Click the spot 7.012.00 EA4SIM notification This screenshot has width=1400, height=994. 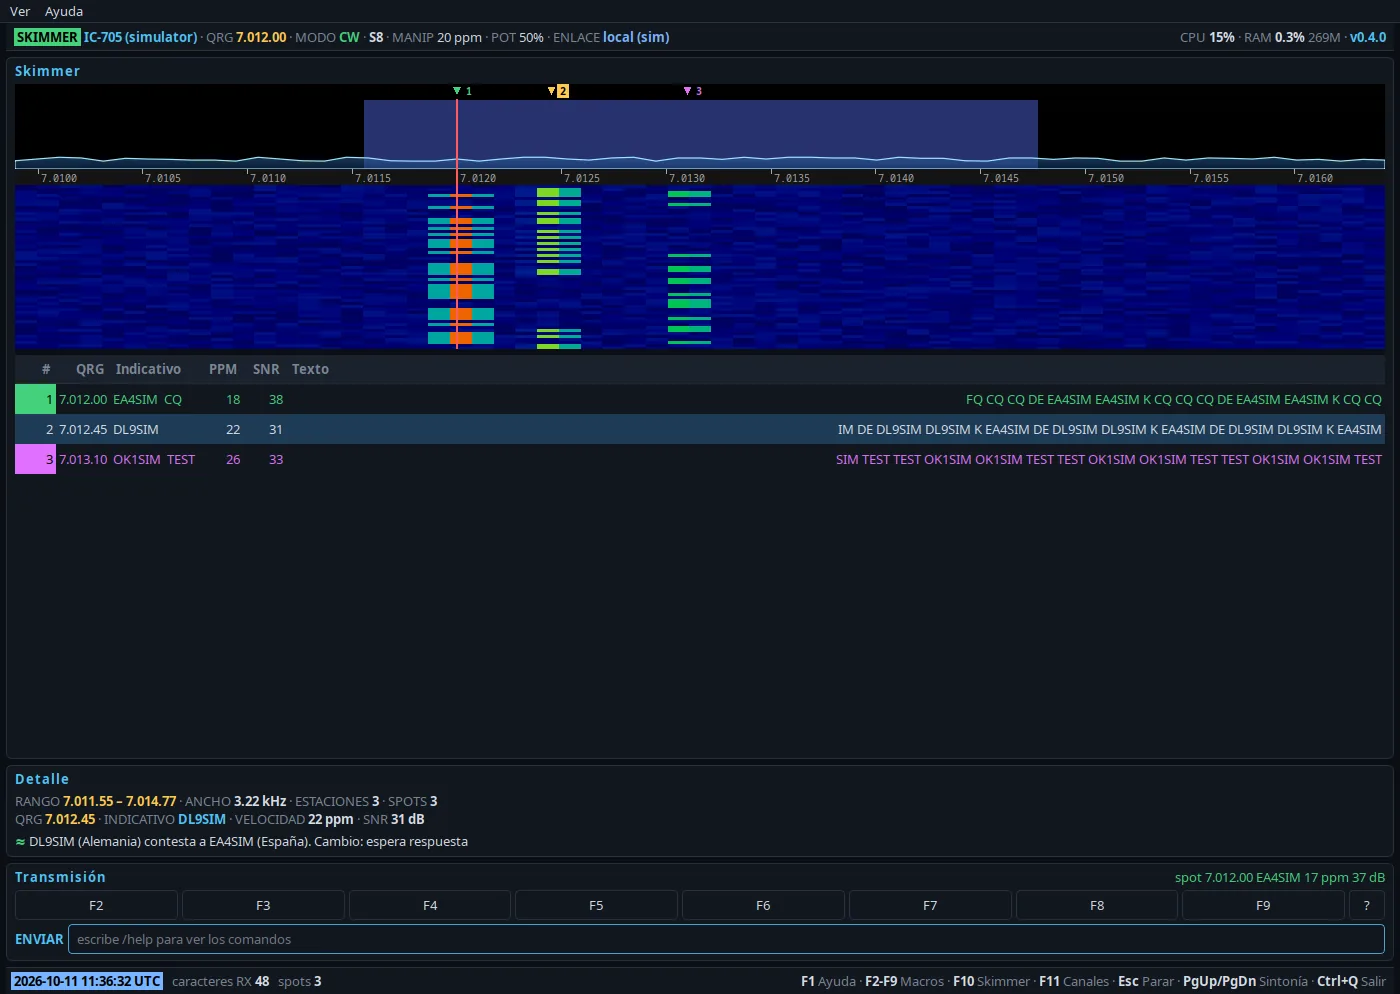pyautogui.click(x=1280, y=877)
